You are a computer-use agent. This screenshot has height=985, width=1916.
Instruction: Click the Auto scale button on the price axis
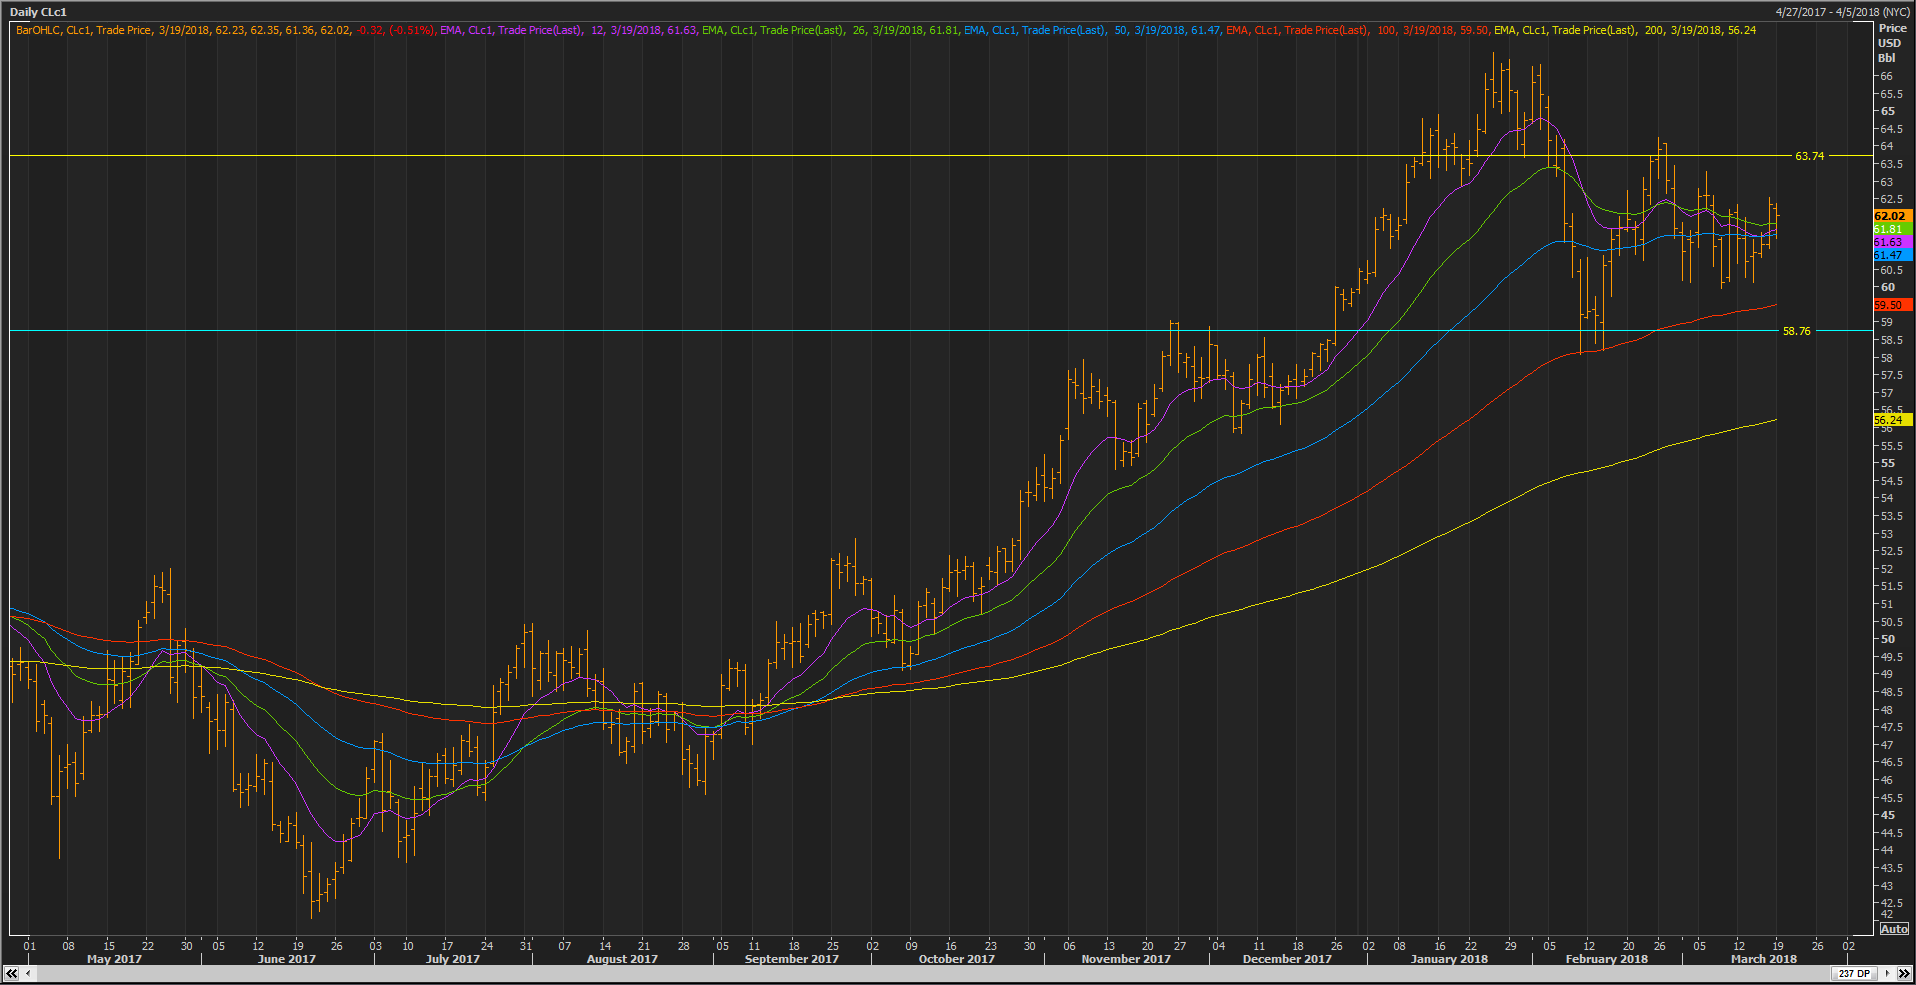[x=1894, y=929]
